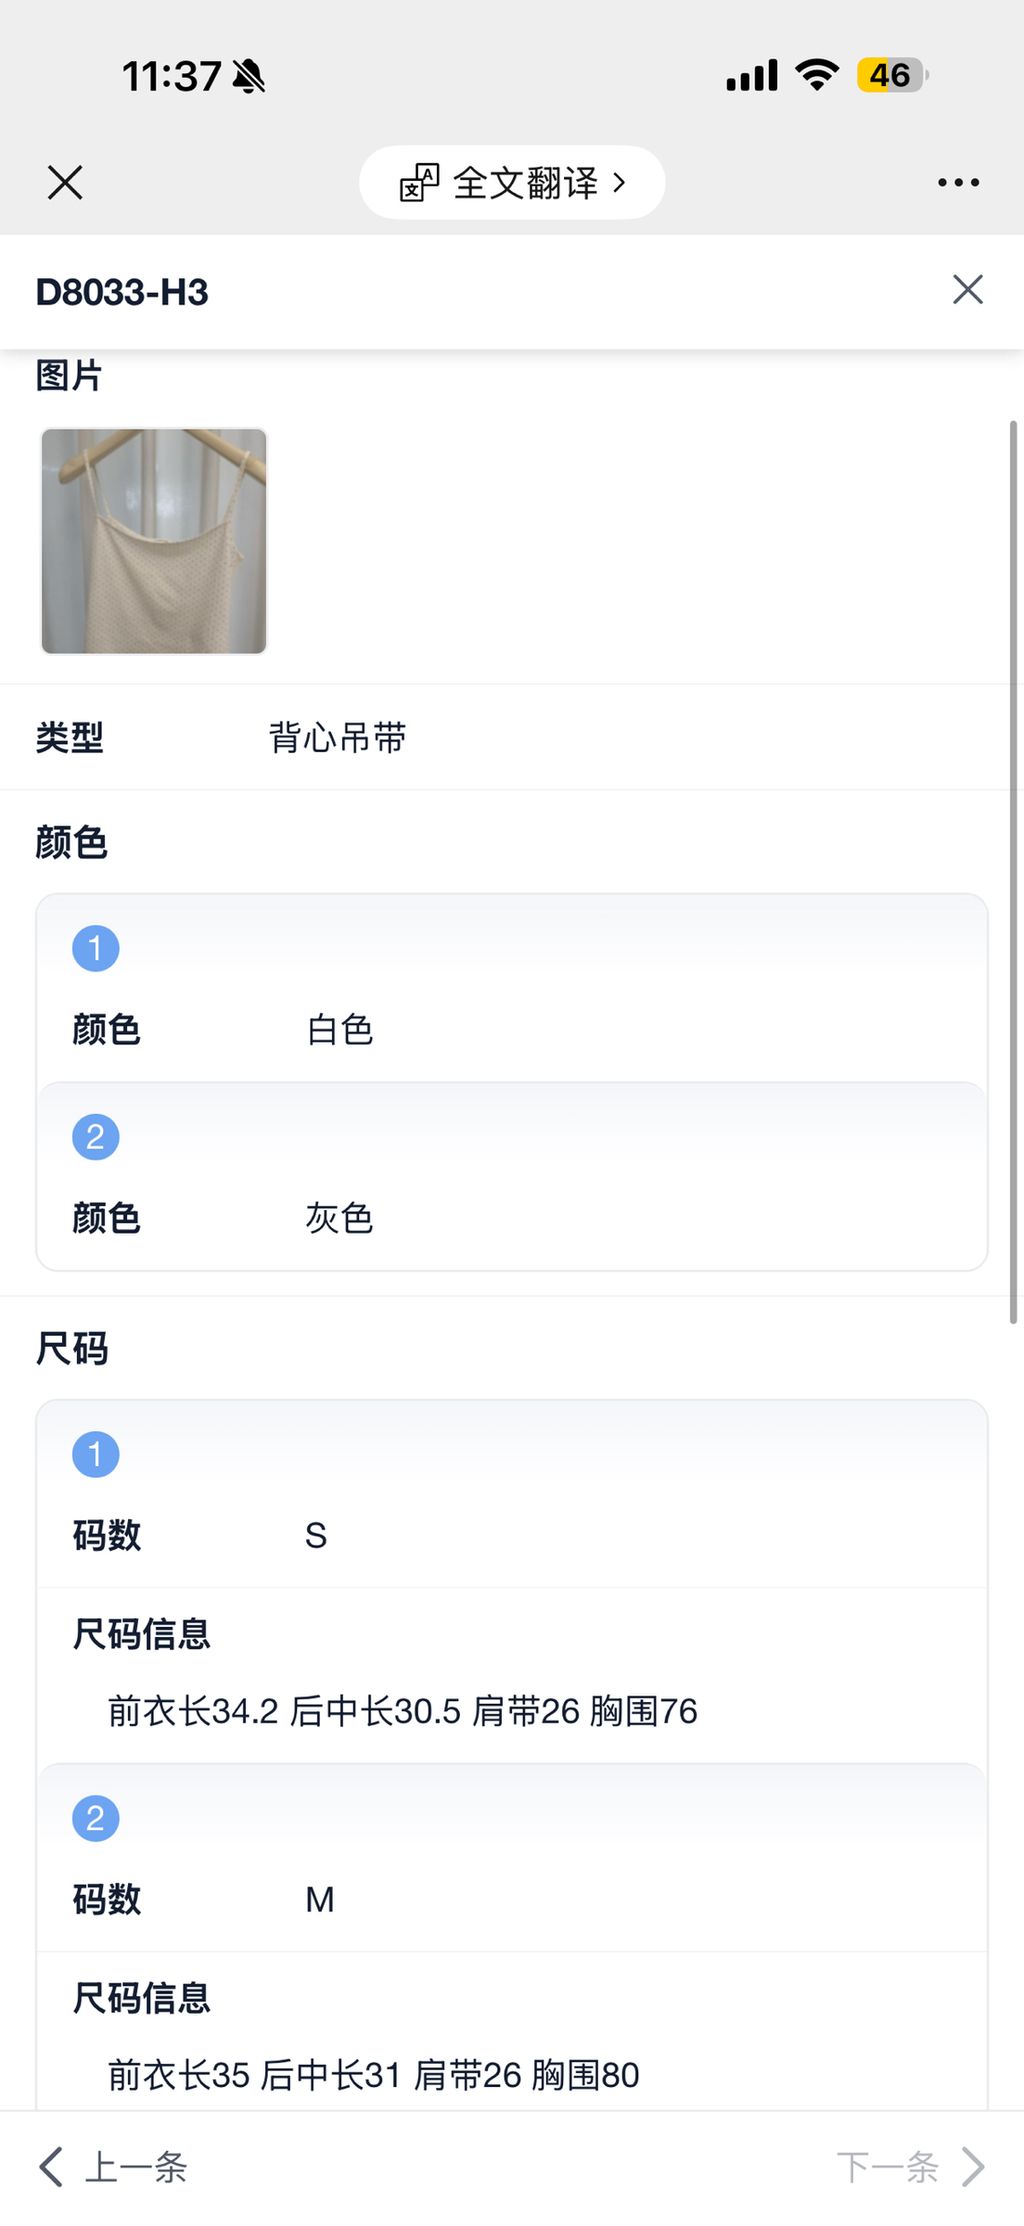Open the camisole product image thumbnail
The width and height of the screenshot is (1024, 2226).
click(154, 541)
